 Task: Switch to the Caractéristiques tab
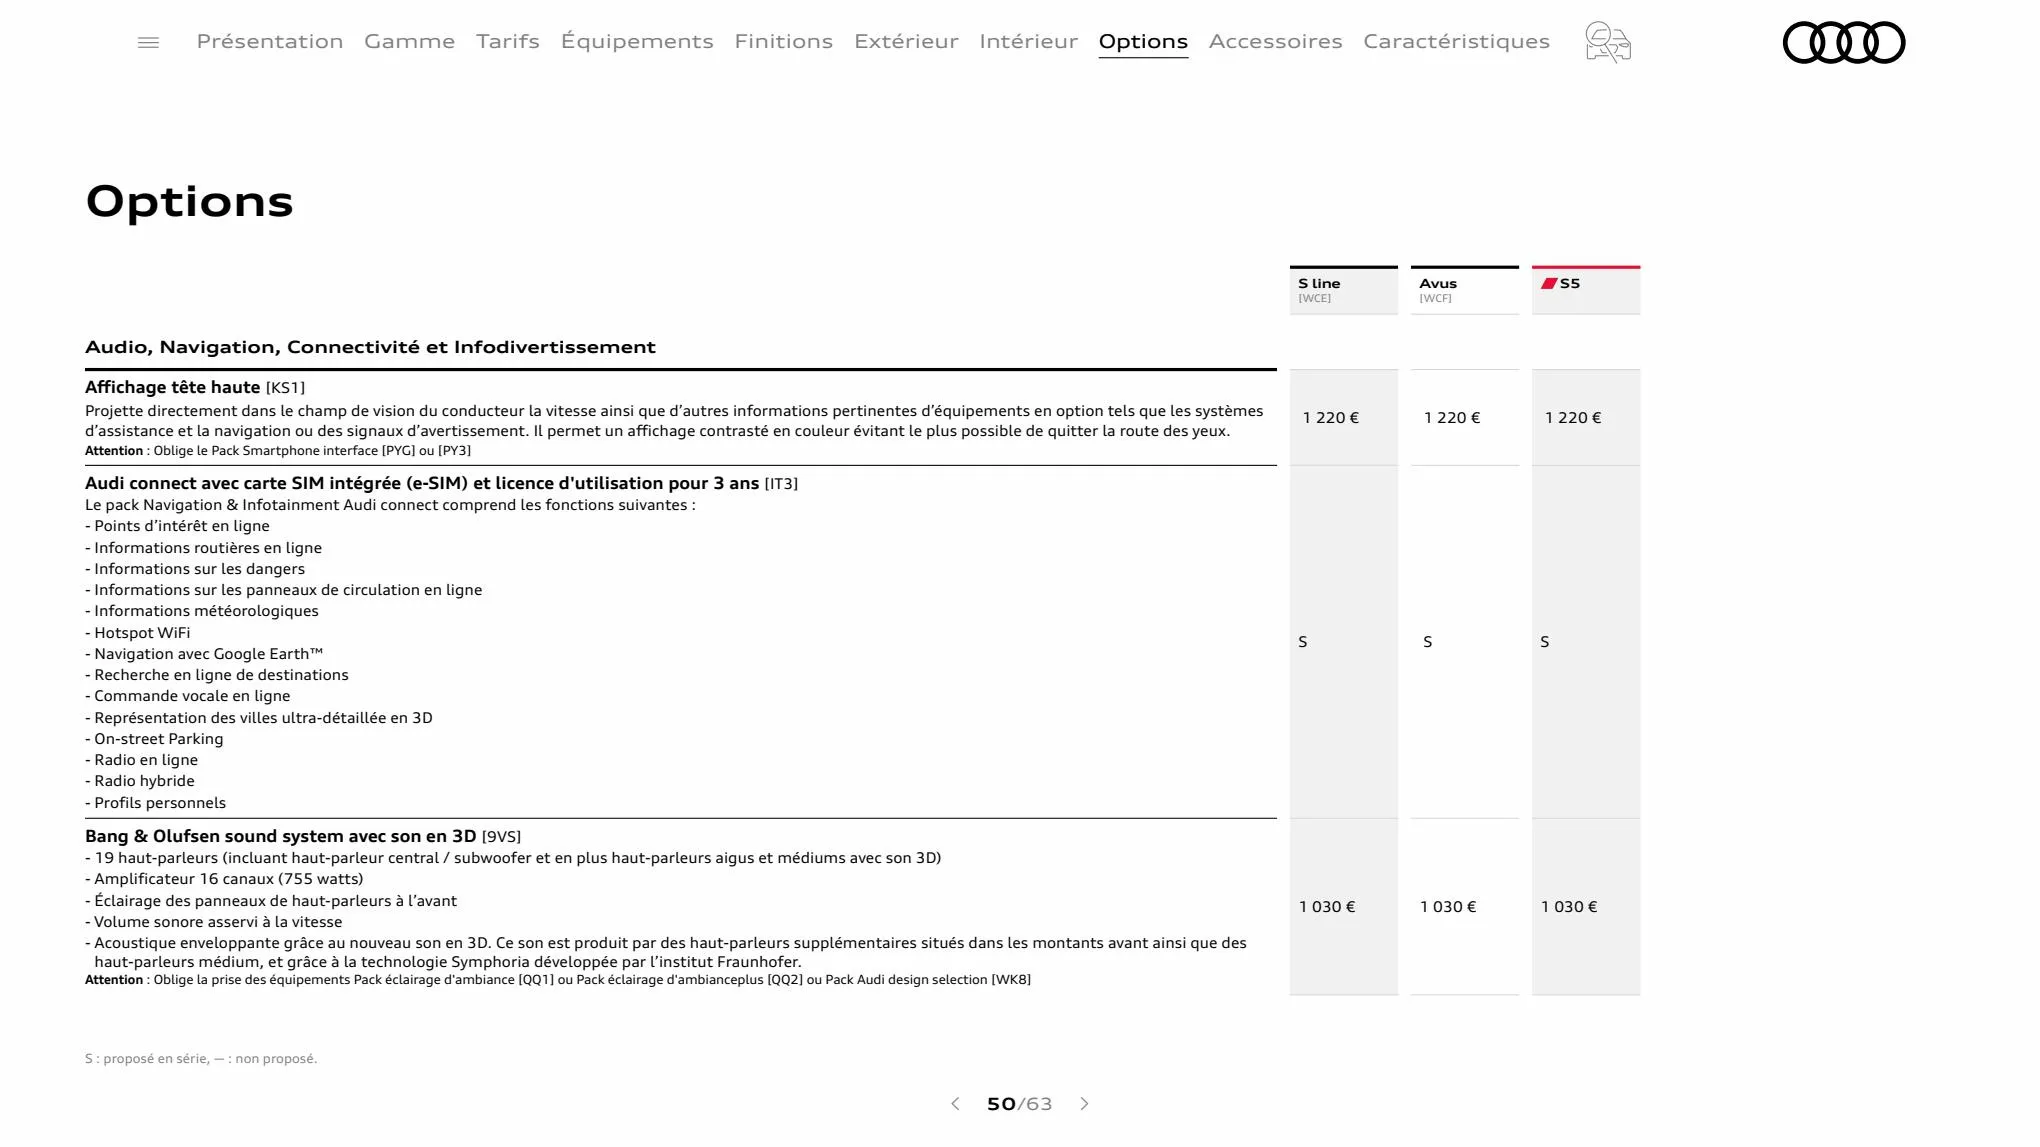(x=1457, y=41)
